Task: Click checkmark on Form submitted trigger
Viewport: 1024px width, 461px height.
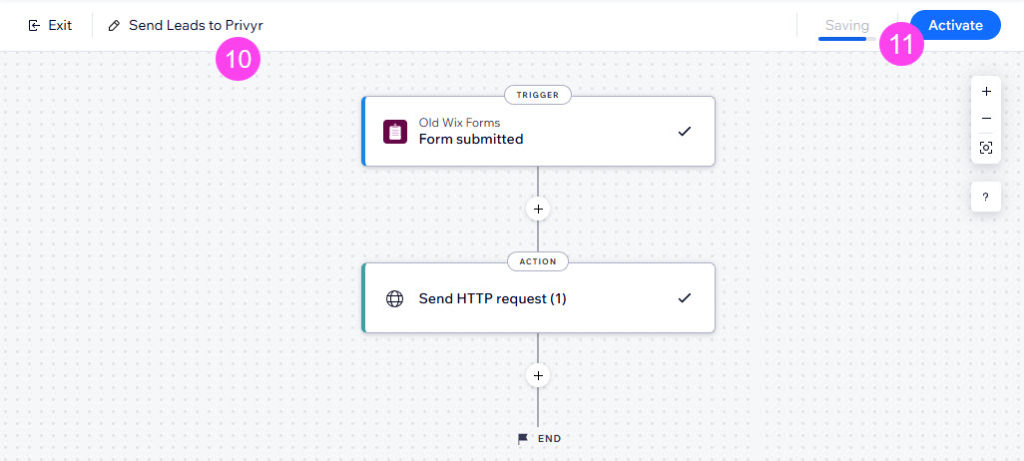Action: 684,131
